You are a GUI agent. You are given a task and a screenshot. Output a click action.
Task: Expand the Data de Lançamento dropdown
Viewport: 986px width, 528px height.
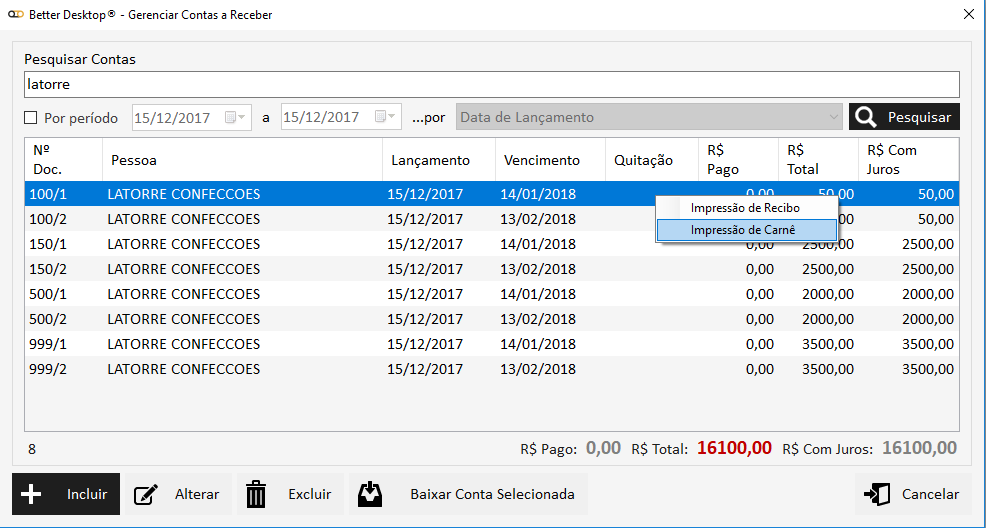833,117
